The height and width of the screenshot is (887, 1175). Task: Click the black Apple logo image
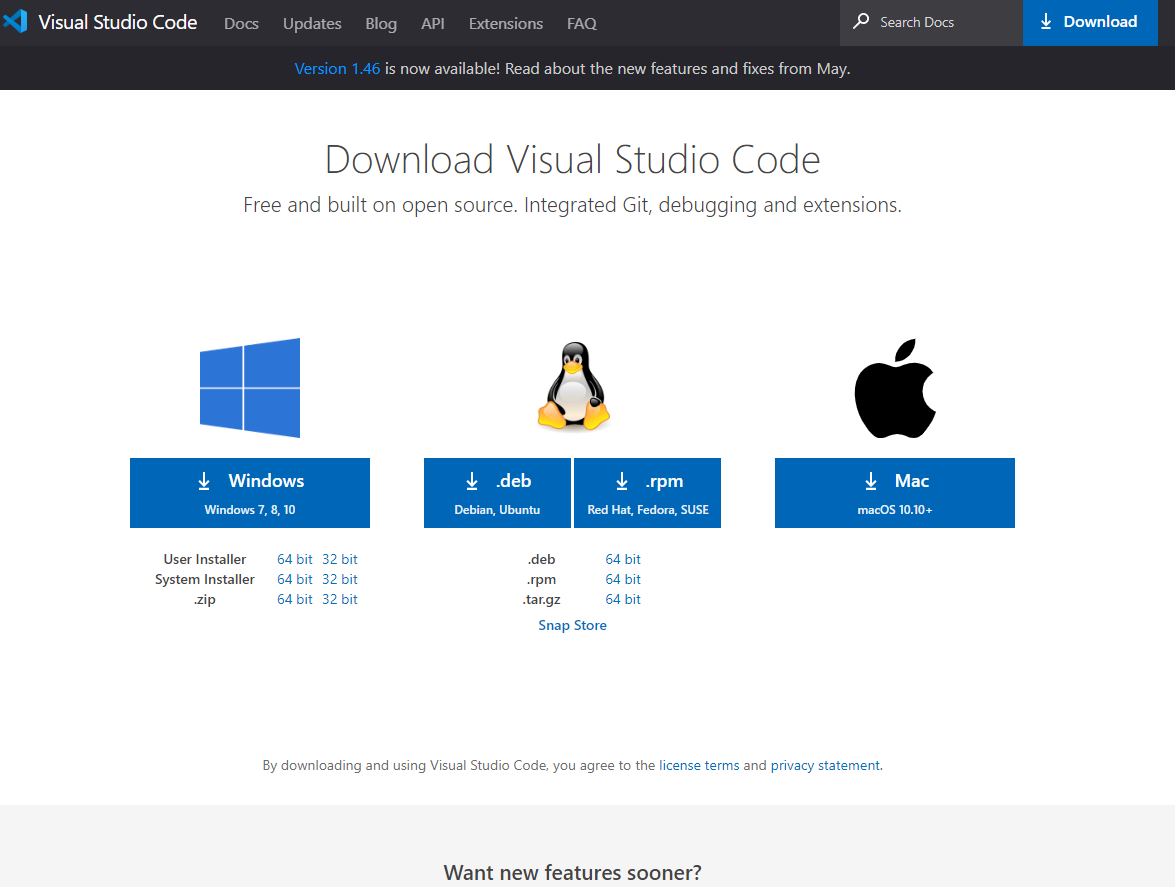(895, 388)
